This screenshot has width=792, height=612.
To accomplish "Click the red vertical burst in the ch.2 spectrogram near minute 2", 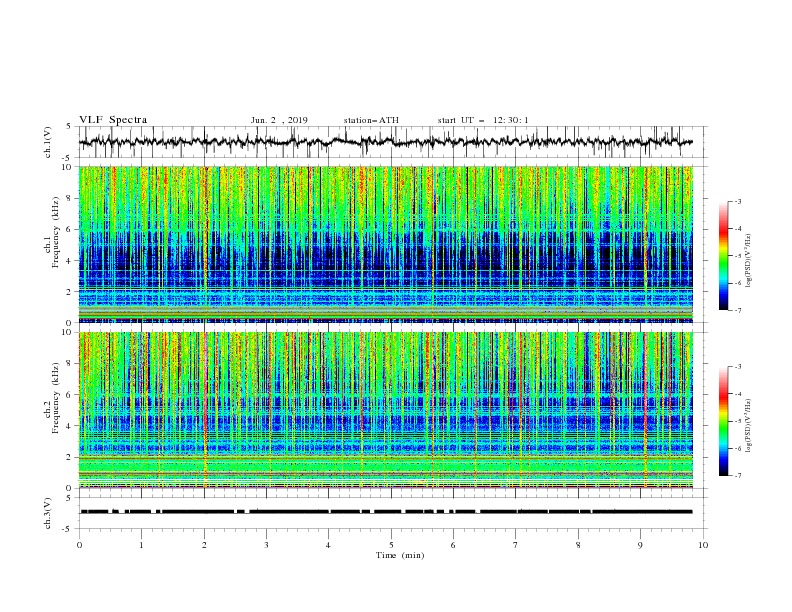I will [x=205, y=410].
